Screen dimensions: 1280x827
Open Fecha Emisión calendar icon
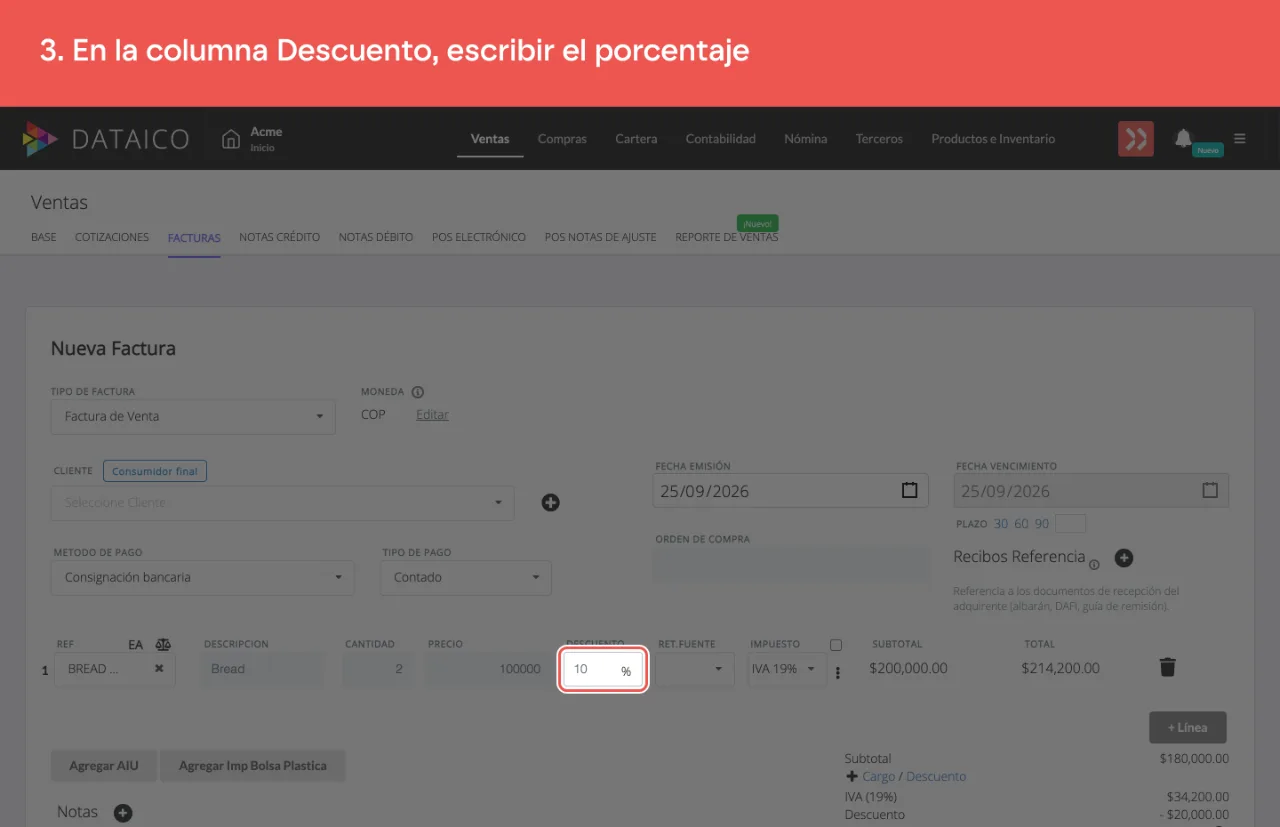point(909,491)
